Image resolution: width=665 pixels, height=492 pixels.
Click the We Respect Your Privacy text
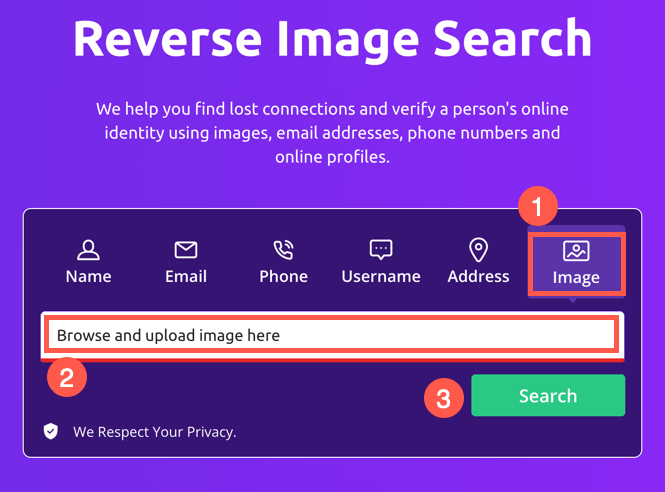pyautogui.click(x=154, y=432)
